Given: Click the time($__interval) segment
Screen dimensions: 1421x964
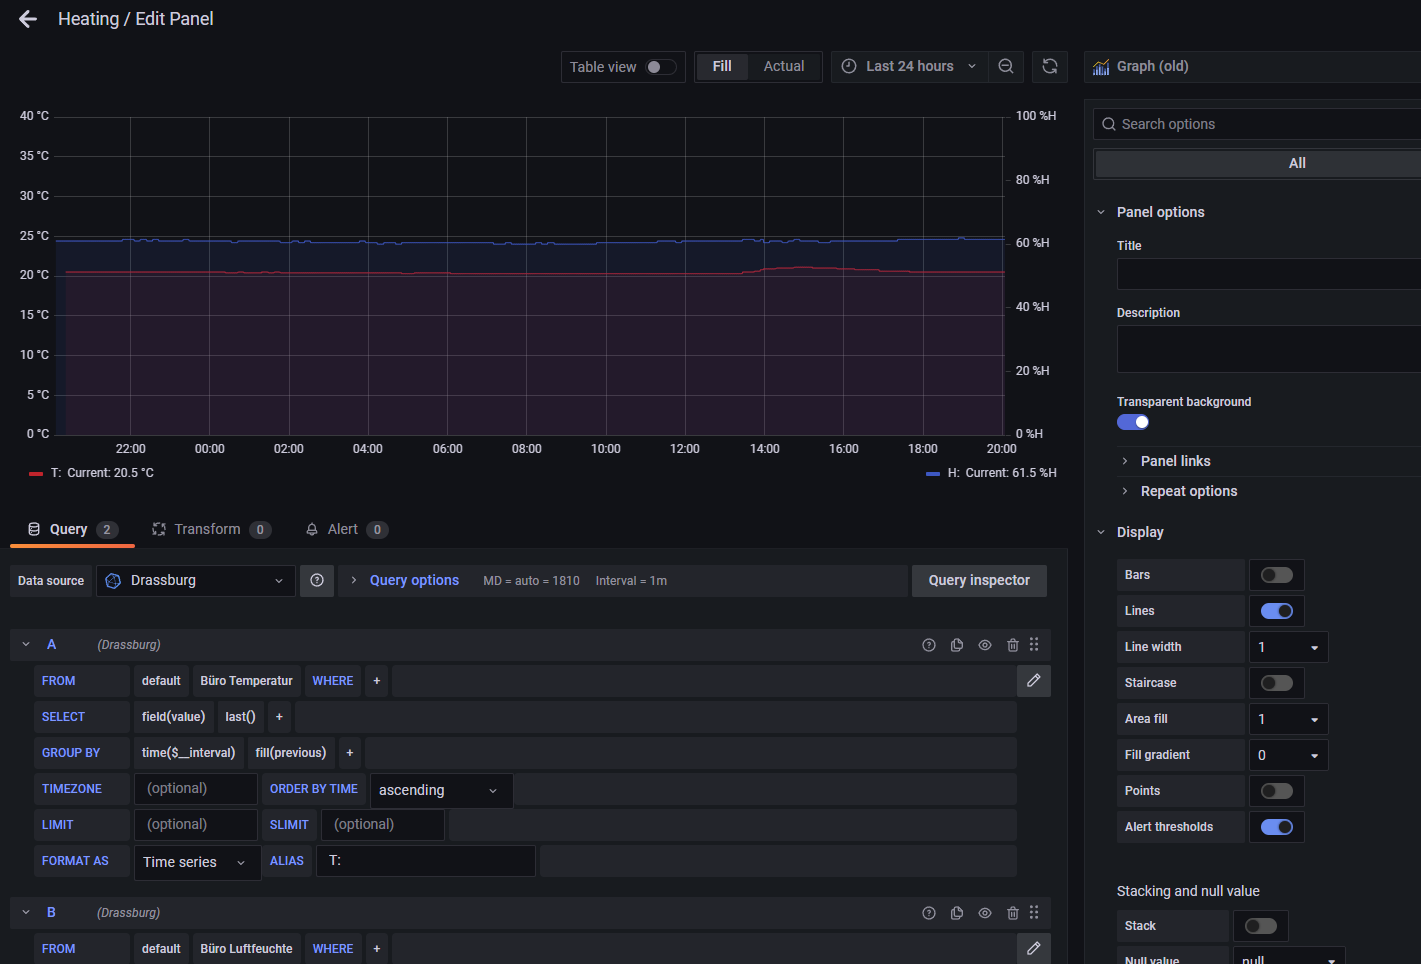Looking at the screenshot, I should (188, 753).
